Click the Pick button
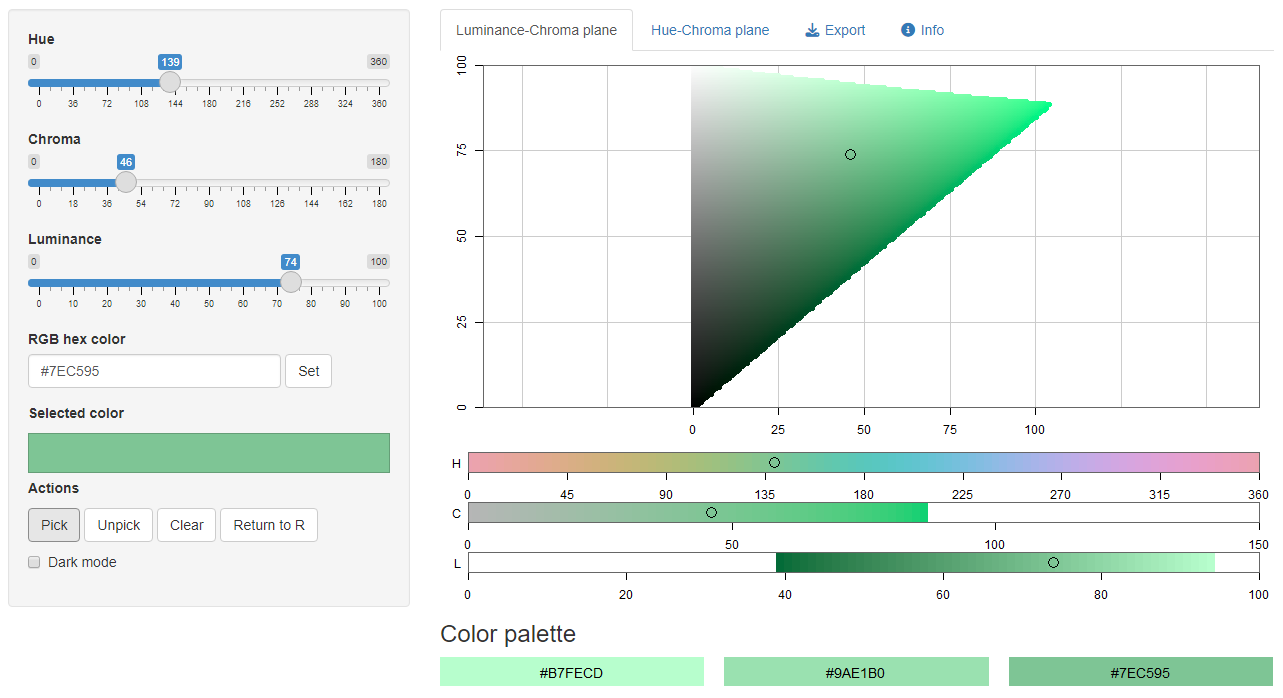Viewport: 1283px width, 698px height. (54, 525)
